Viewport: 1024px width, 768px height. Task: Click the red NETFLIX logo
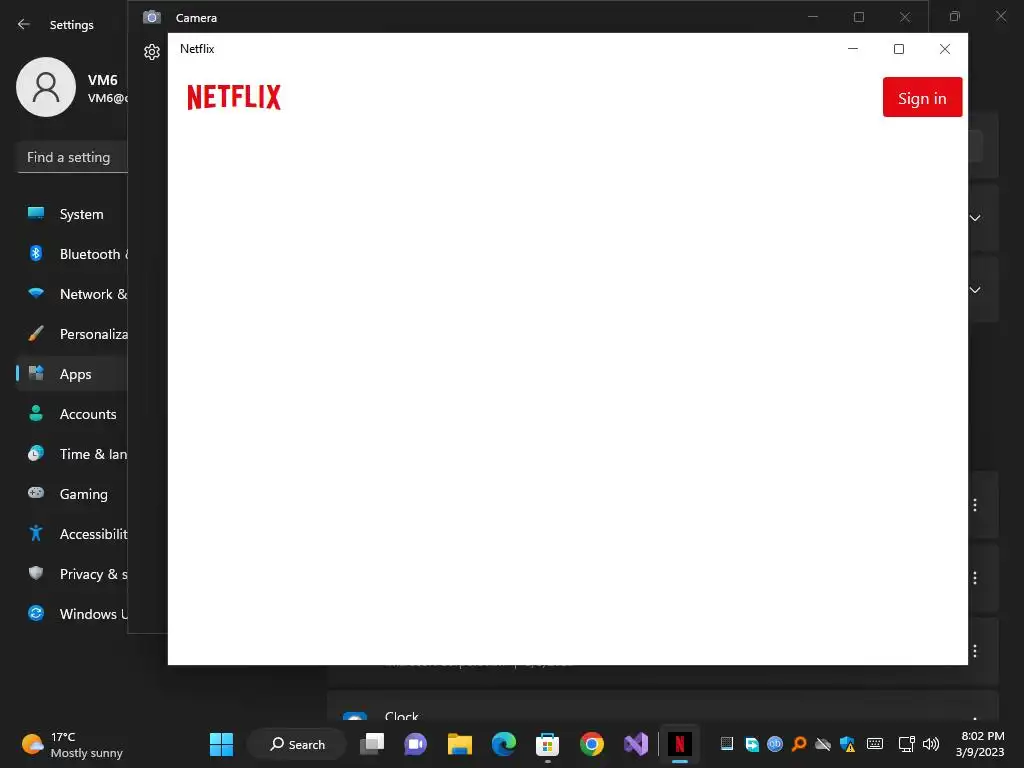234,97
